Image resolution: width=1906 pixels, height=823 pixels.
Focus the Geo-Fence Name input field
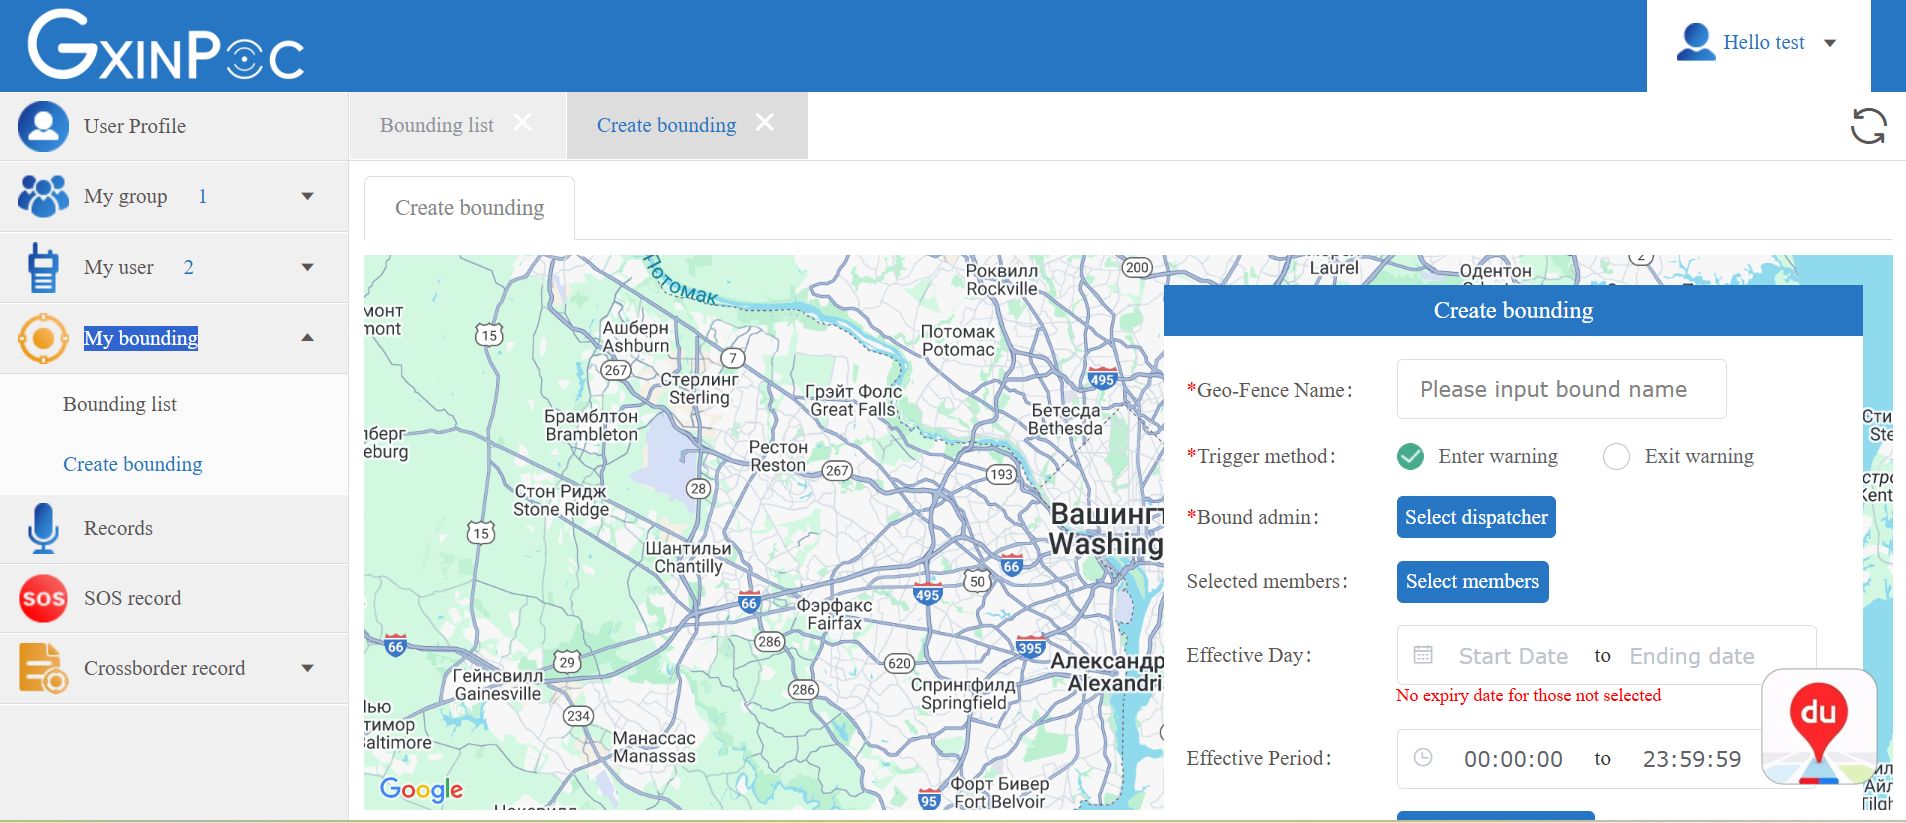tap(1561, 389)
